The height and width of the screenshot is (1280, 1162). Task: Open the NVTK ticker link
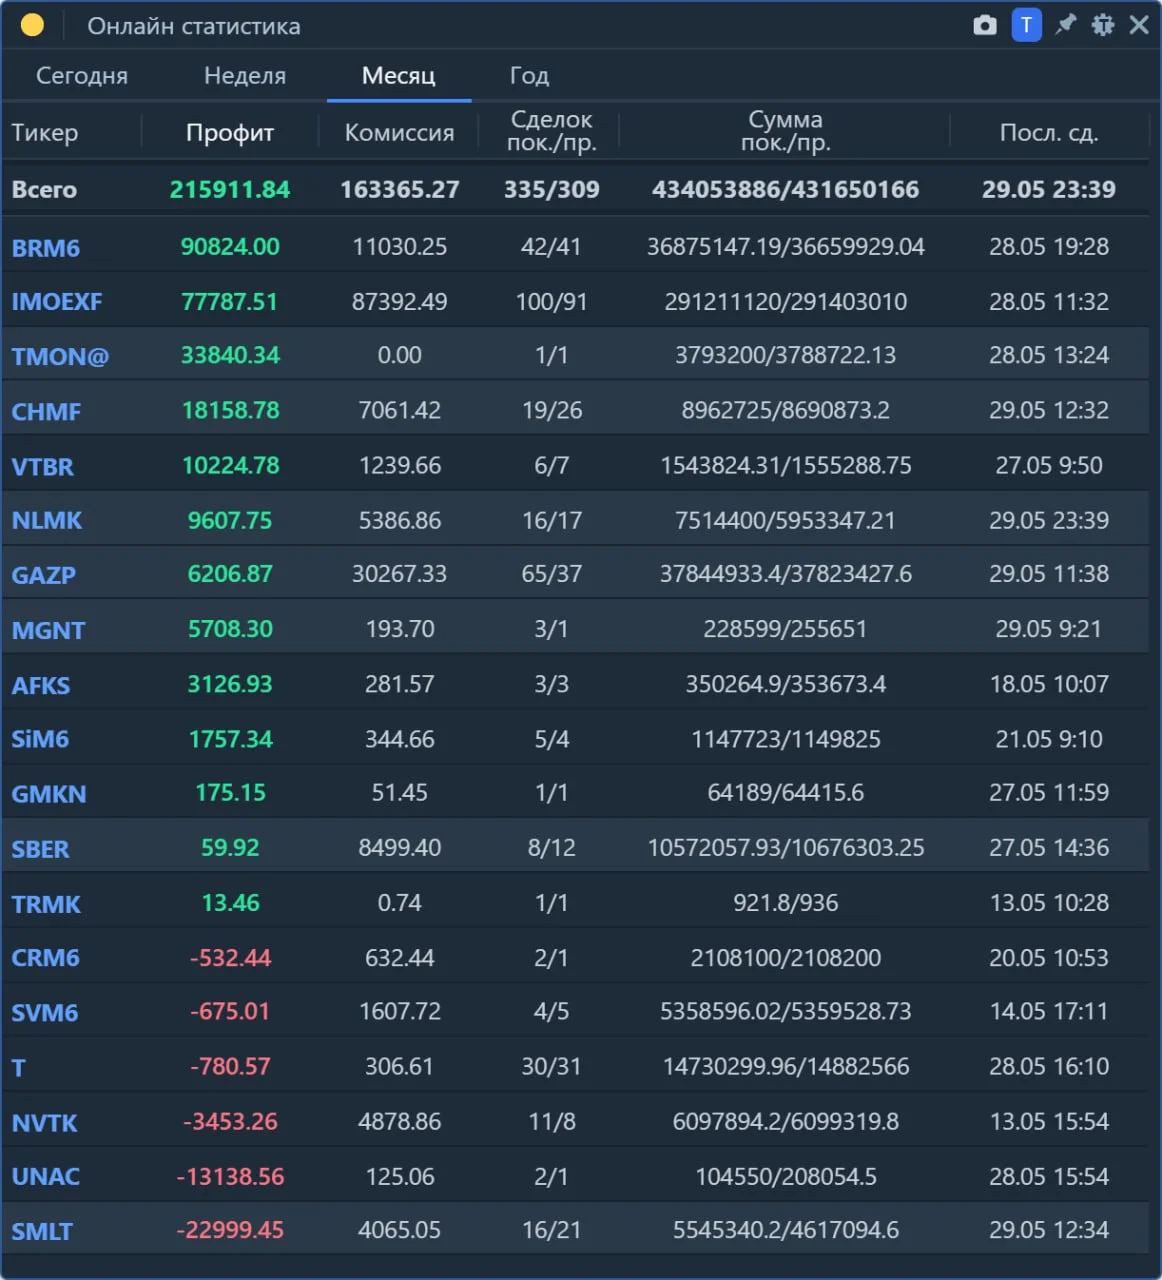pyautogui.click(x=45, y=1123)
